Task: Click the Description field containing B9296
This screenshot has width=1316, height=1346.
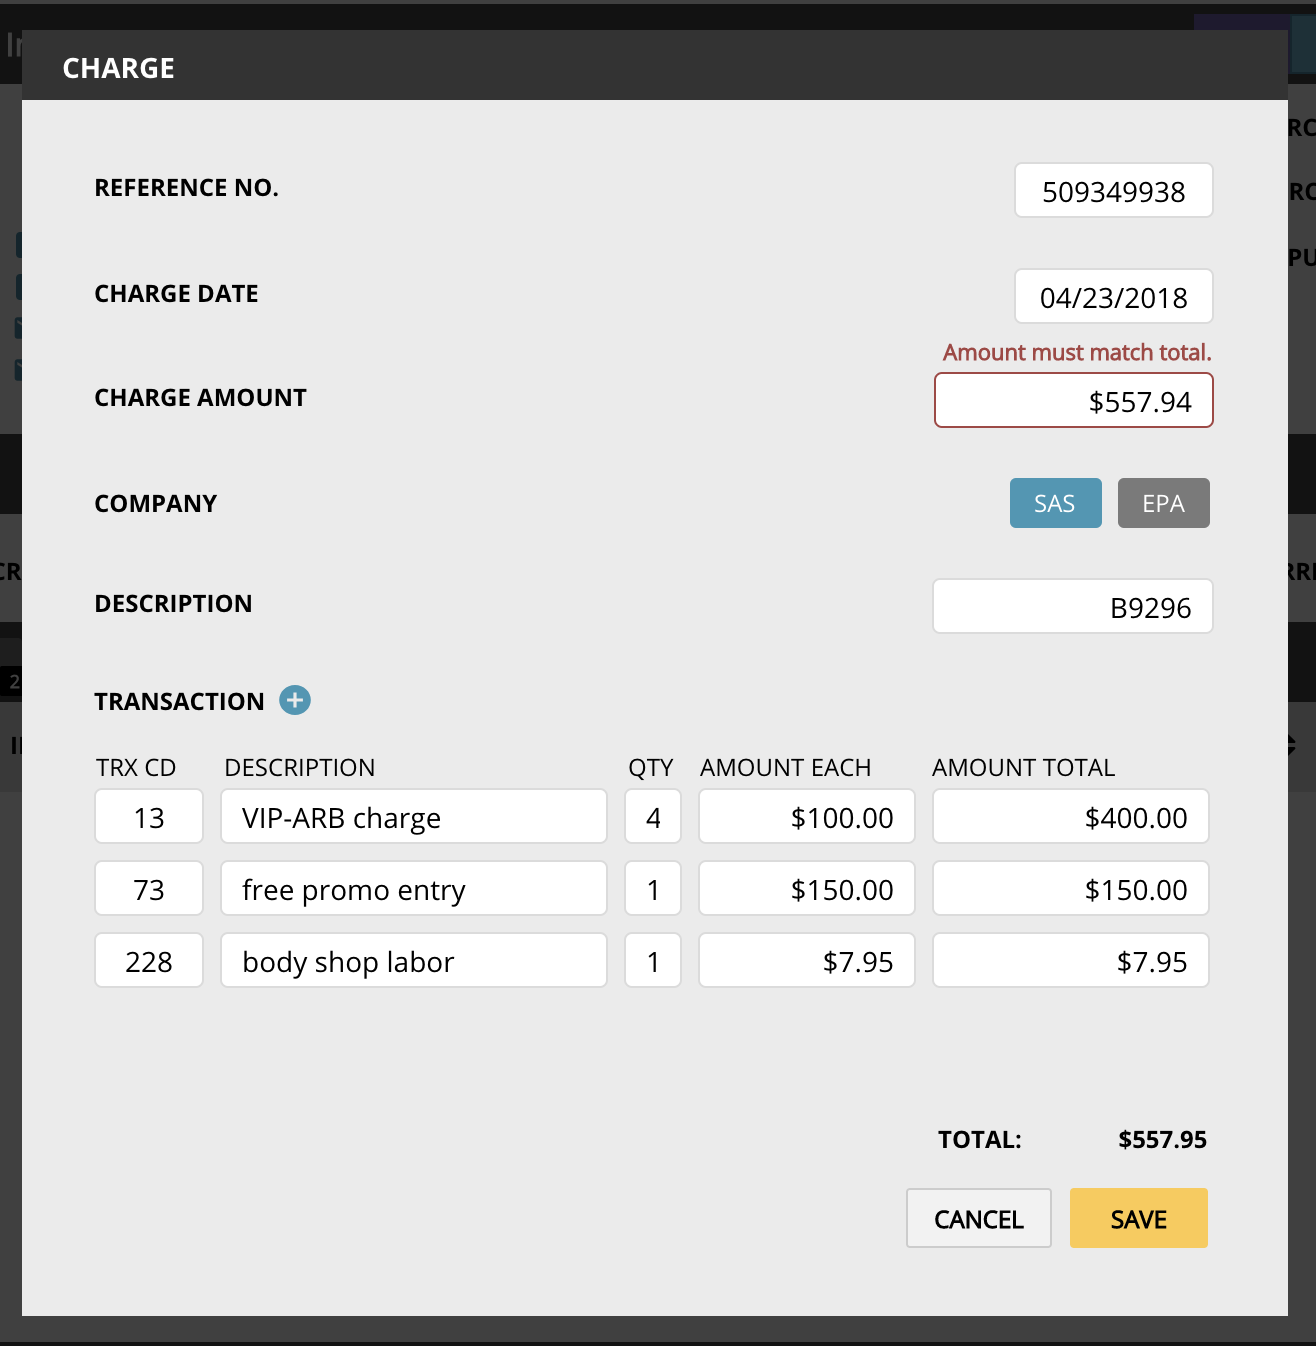Action: [x=1072, y=607]
